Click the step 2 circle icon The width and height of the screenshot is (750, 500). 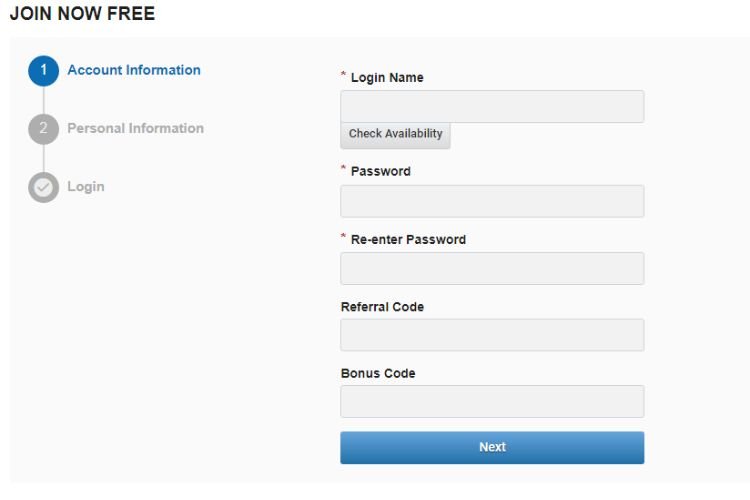(x=43, y=129)
